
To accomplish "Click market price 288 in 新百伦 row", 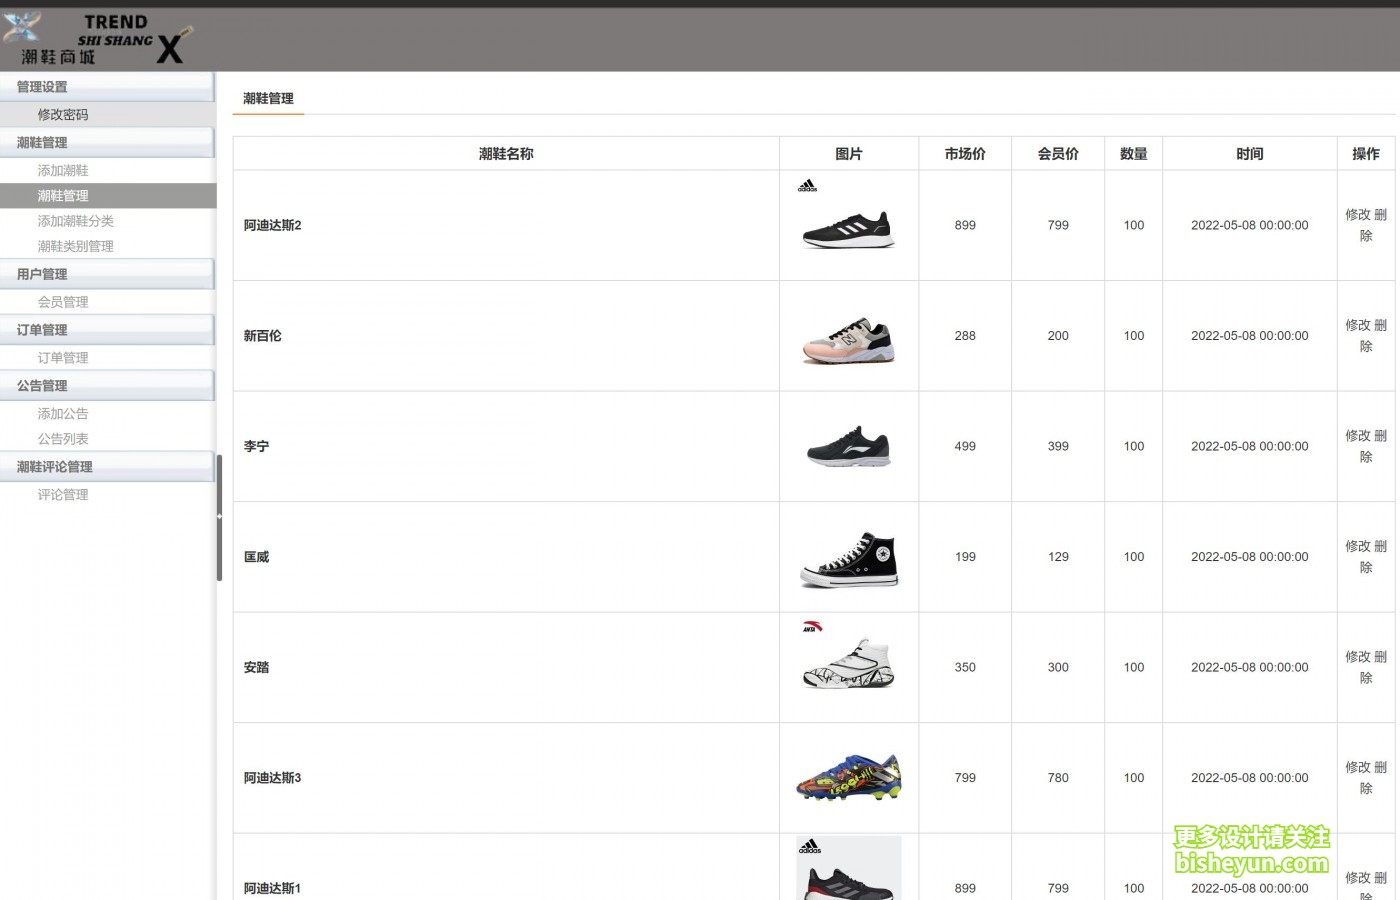I will (965, 336).
